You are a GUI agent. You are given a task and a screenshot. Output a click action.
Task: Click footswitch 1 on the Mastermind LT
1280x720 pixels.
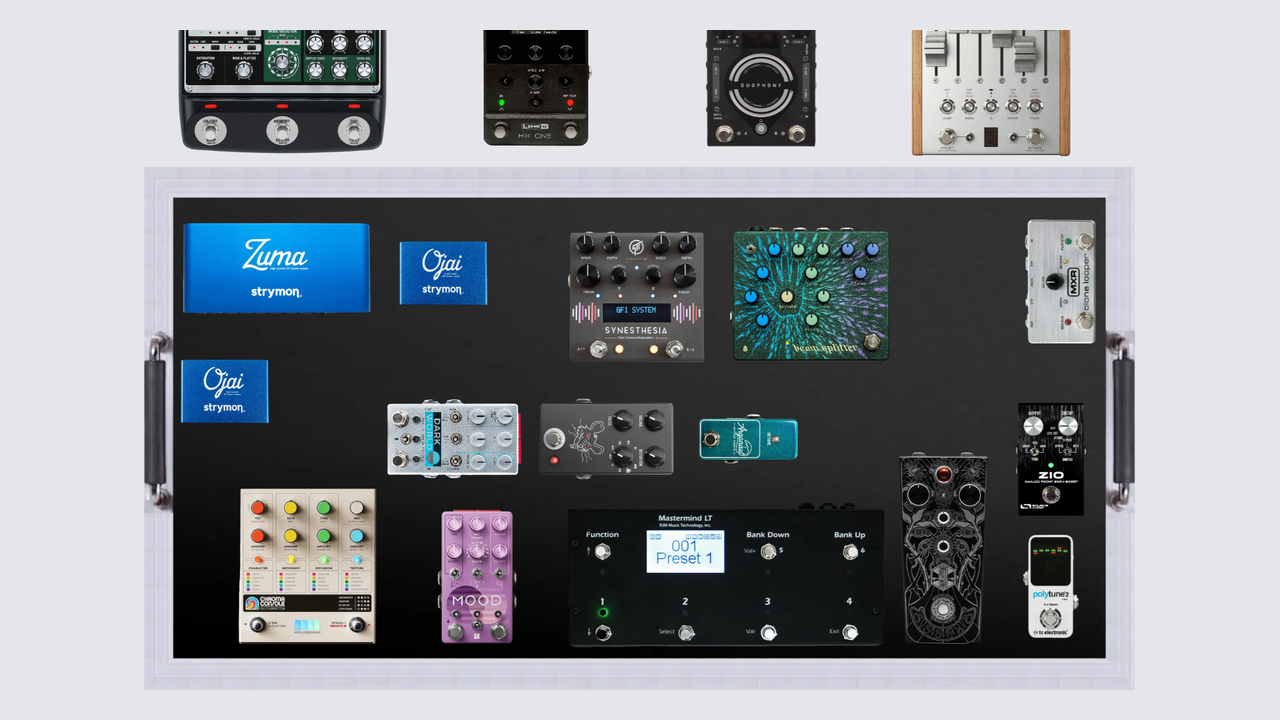[x=602, y=632]
